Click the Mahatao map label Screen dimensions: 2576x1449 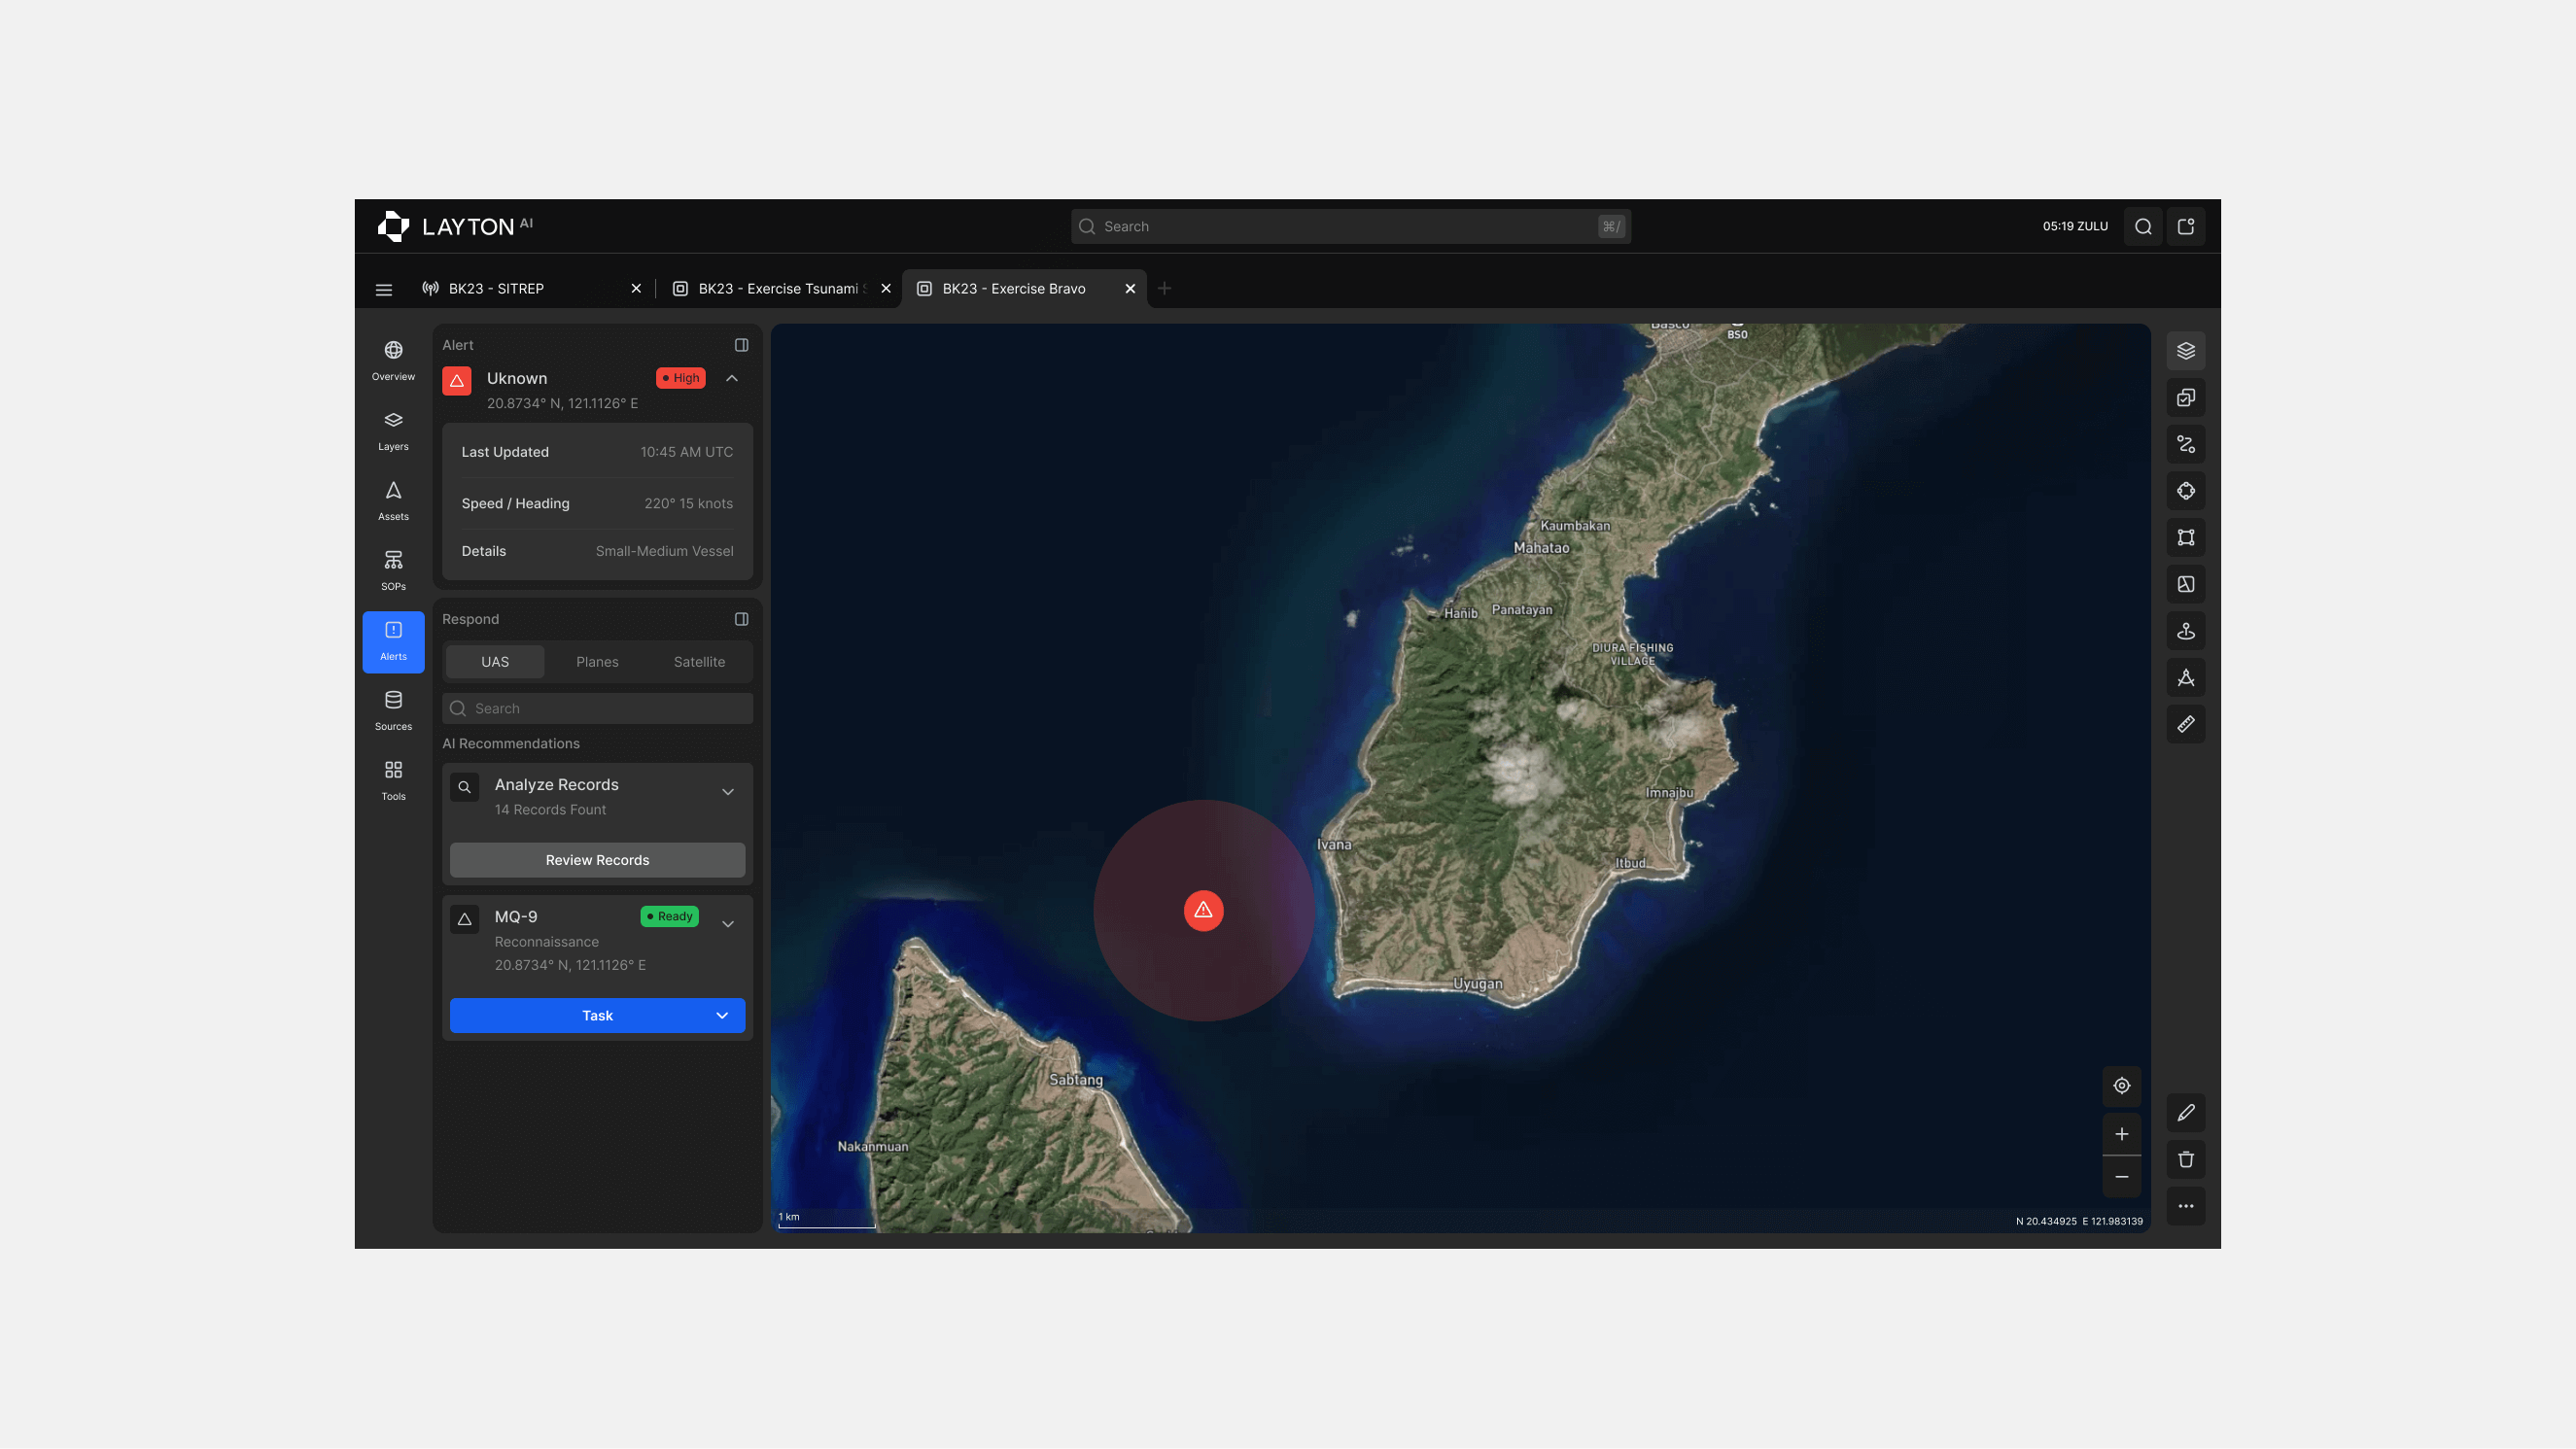1541,548
